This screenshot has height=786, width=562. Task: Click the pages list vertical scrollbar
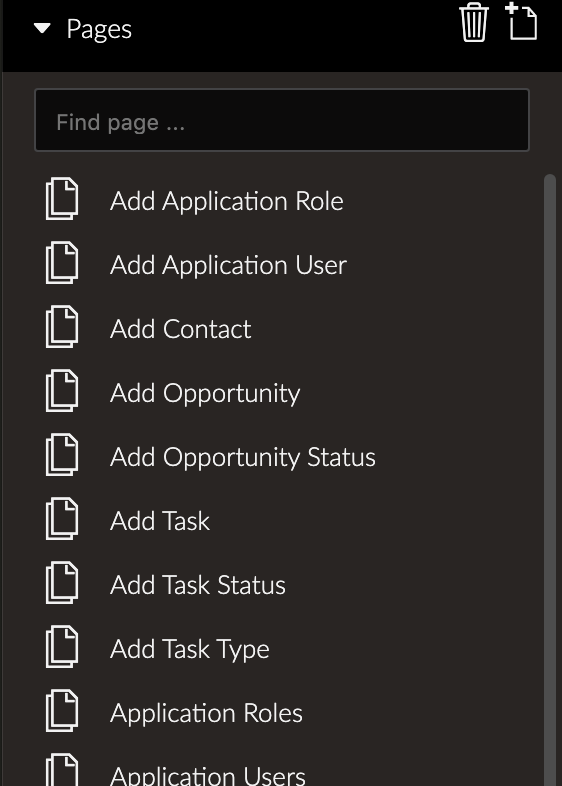[x=549, y=480]
